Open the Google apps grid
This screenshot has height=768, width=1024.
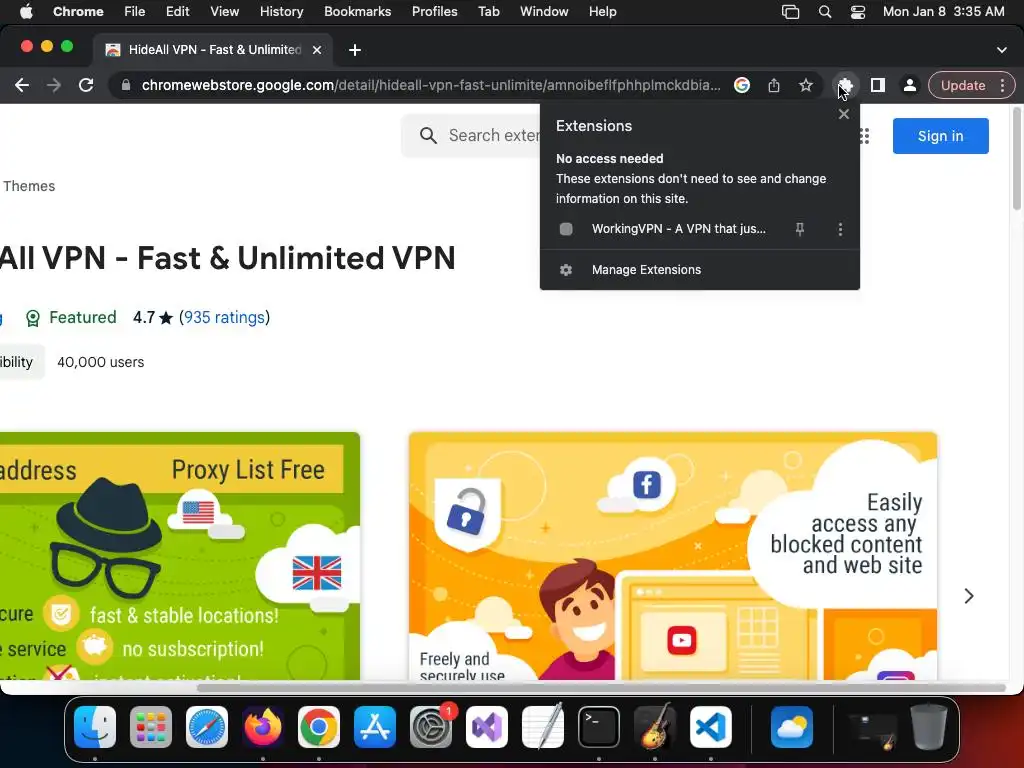pyautogui.click(x=865, y=136)
